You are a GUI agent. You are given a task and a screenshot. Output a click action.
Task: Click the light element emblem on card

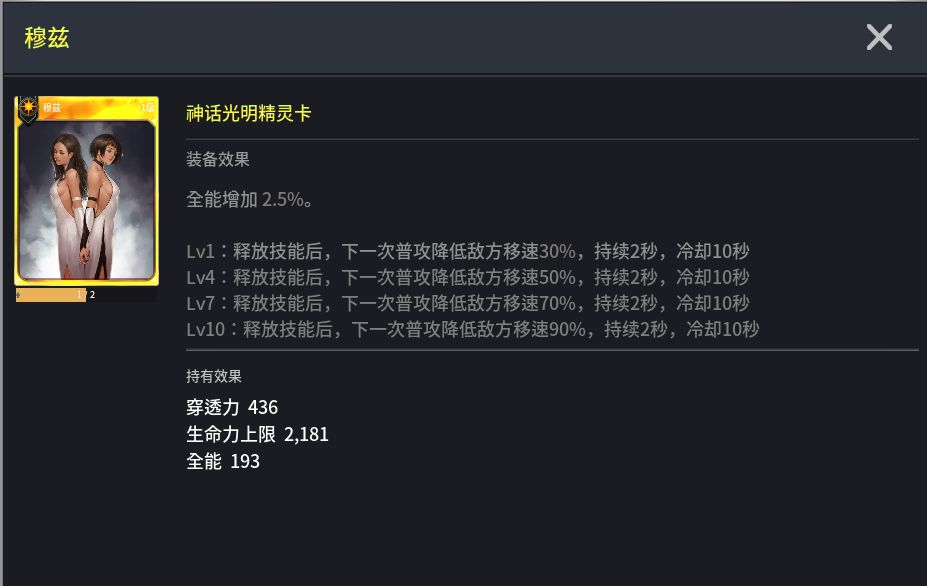(x=27, y=106)
